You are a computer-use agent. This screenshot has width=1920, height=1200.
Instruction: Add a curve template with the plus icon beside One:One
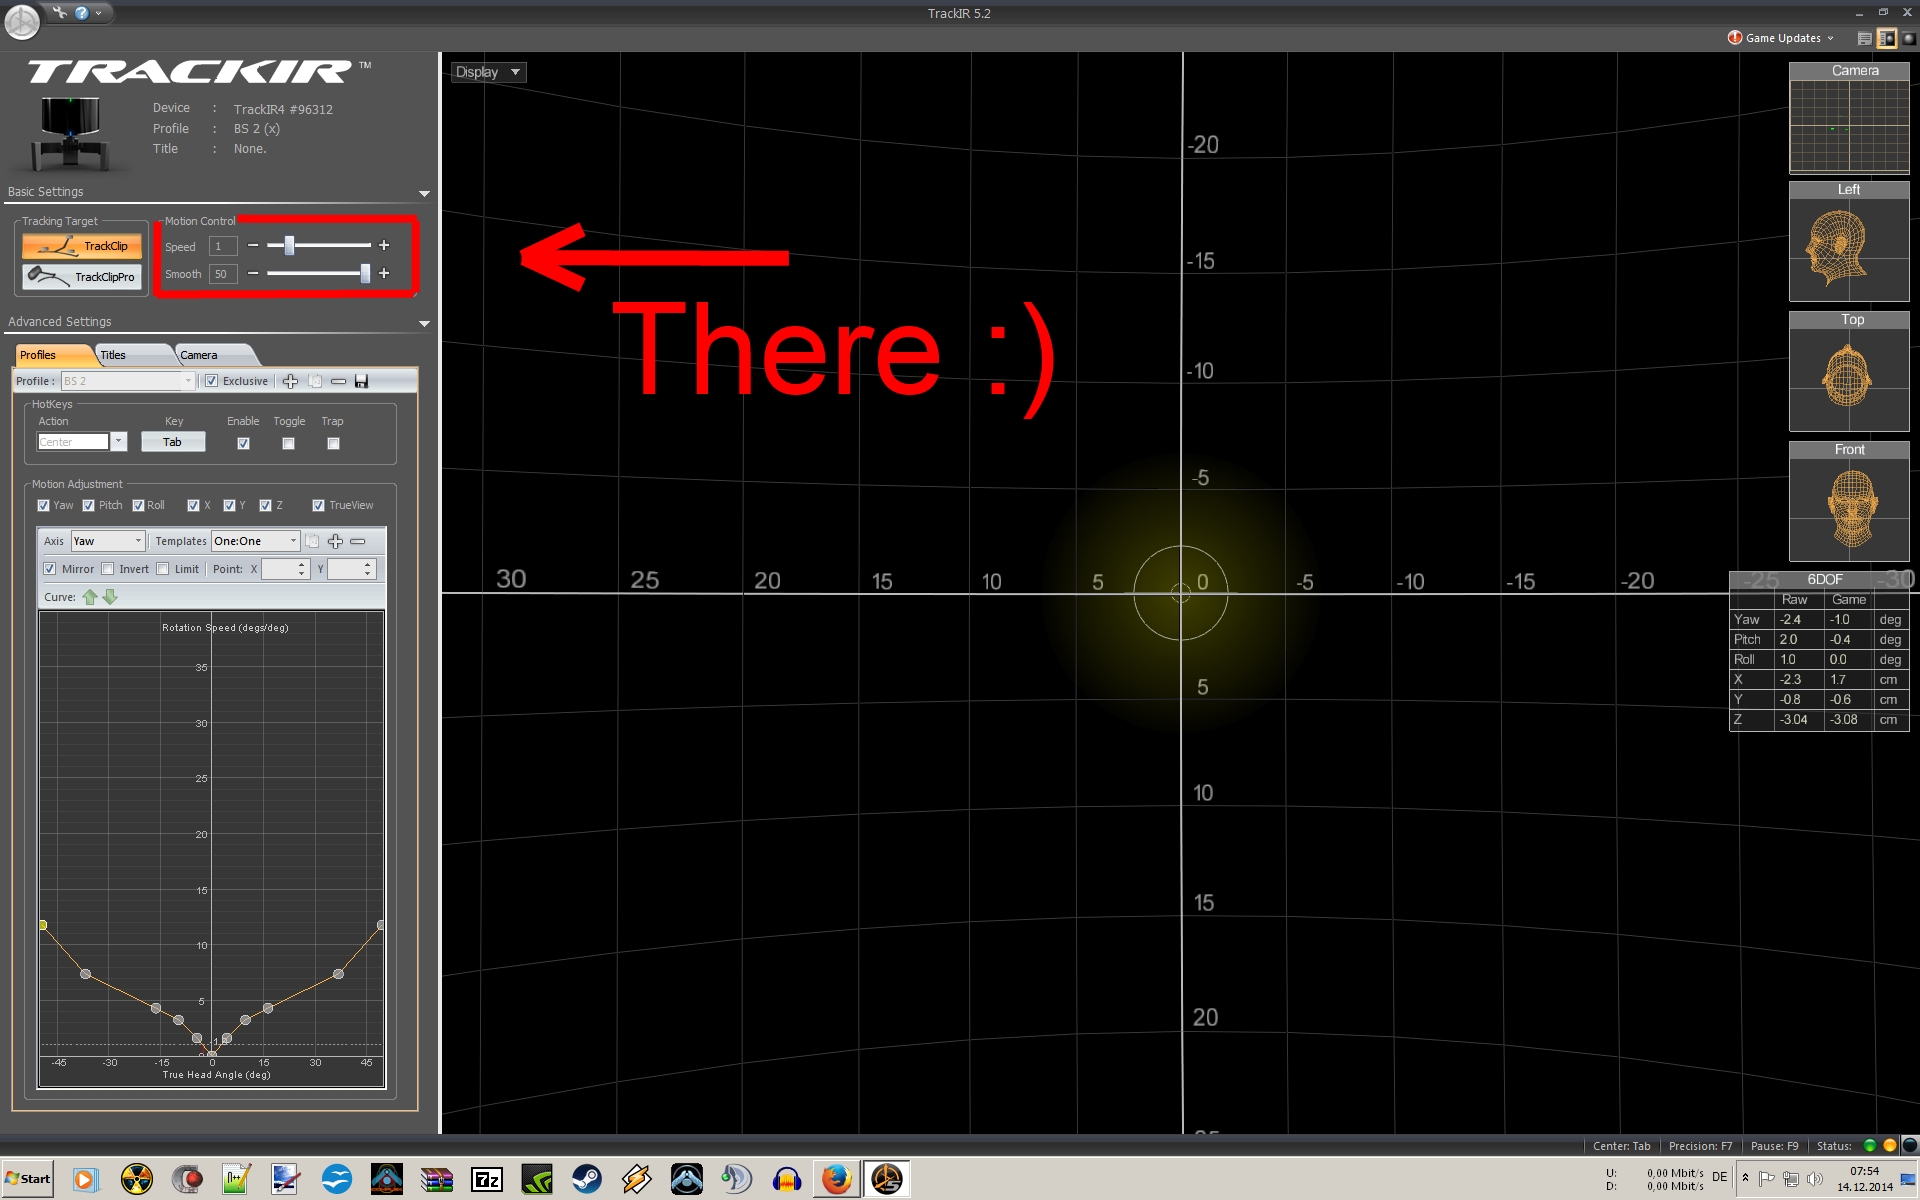335,541
